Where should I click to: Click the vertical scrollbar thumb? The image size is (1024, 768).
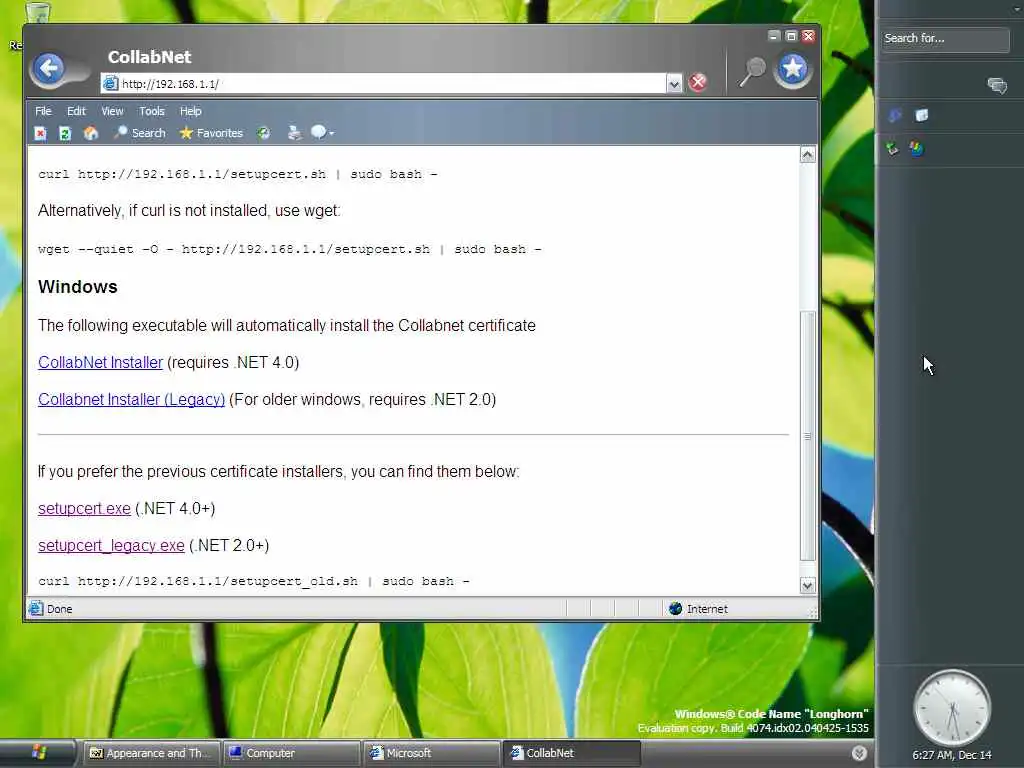[x=808, y=436]
